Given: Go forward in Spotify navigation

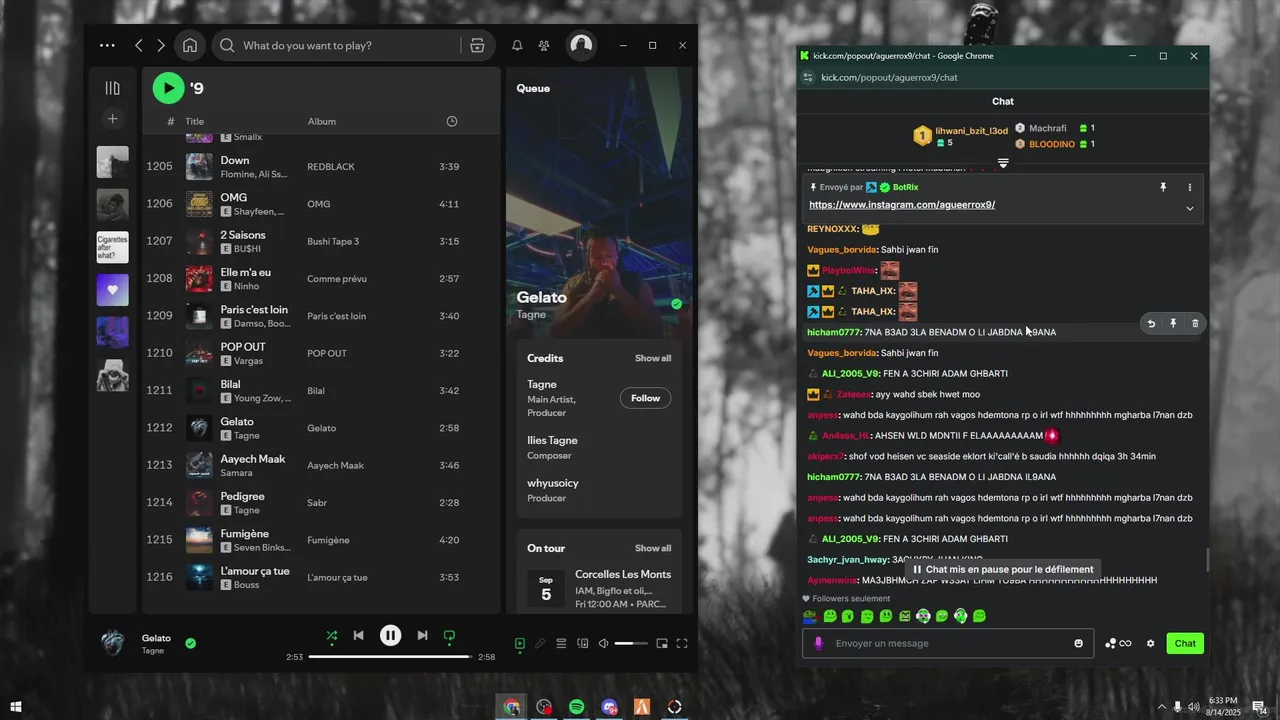Looking at the screenshot, I should click(x=160, y=45).
